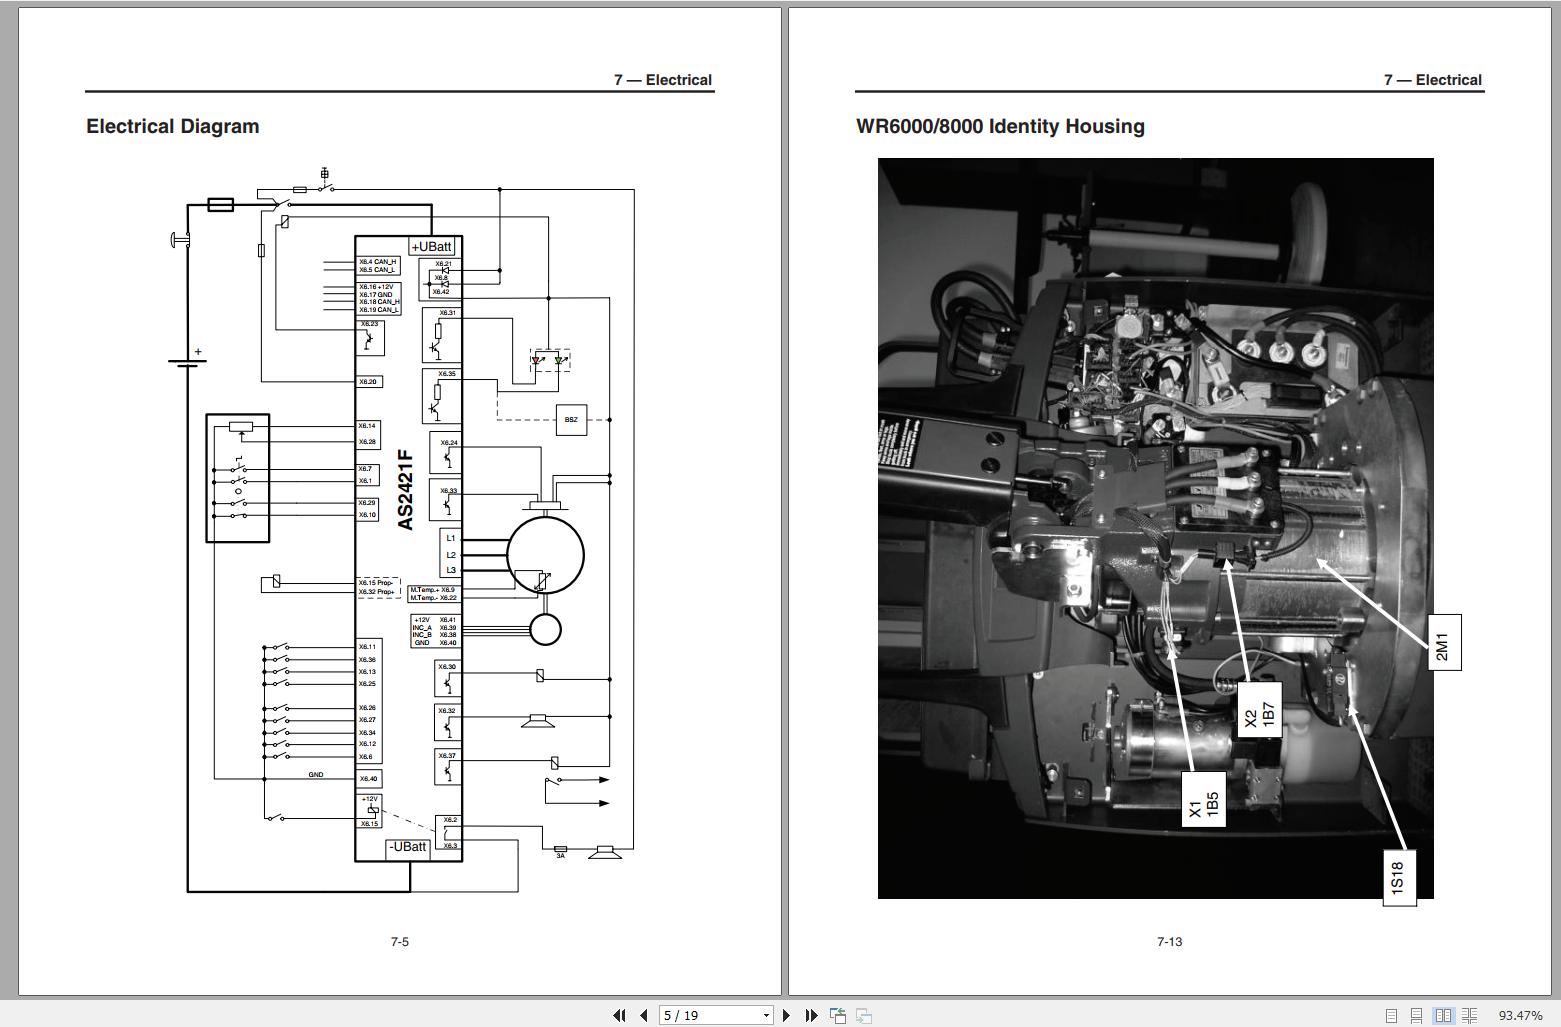1561x1027 pixels.
Task: Toggle two-page facing view
Action: tap(1443, 1015)
